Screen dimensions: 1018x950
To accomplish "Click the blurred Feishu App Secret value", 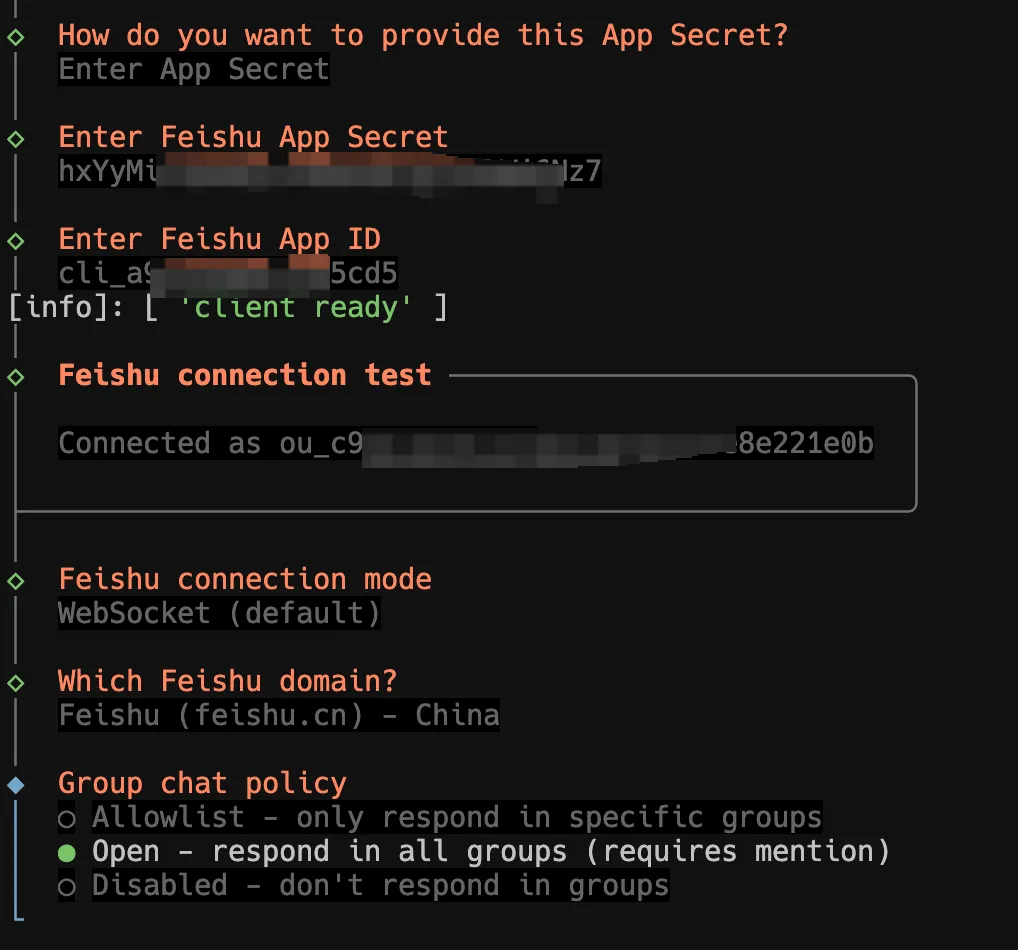I will pyautogui.click(x=330, y=172).
